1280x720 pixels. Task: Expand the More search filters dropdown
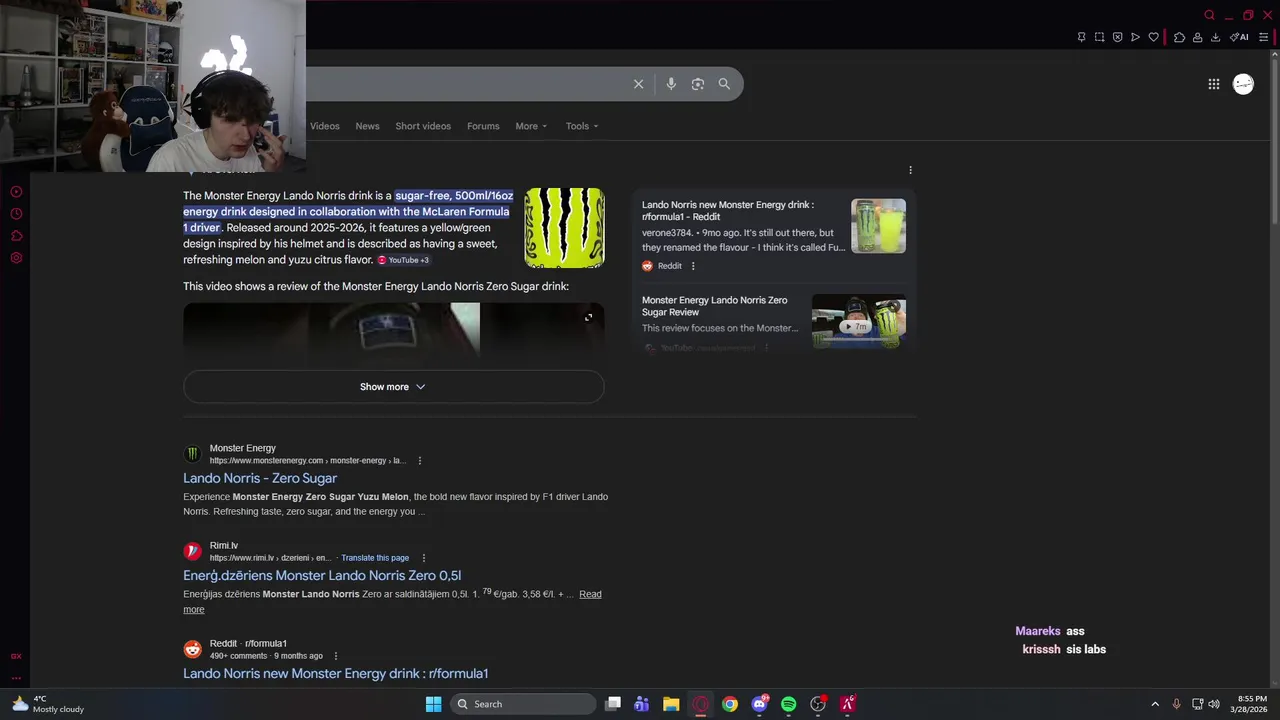click(531, 126)
